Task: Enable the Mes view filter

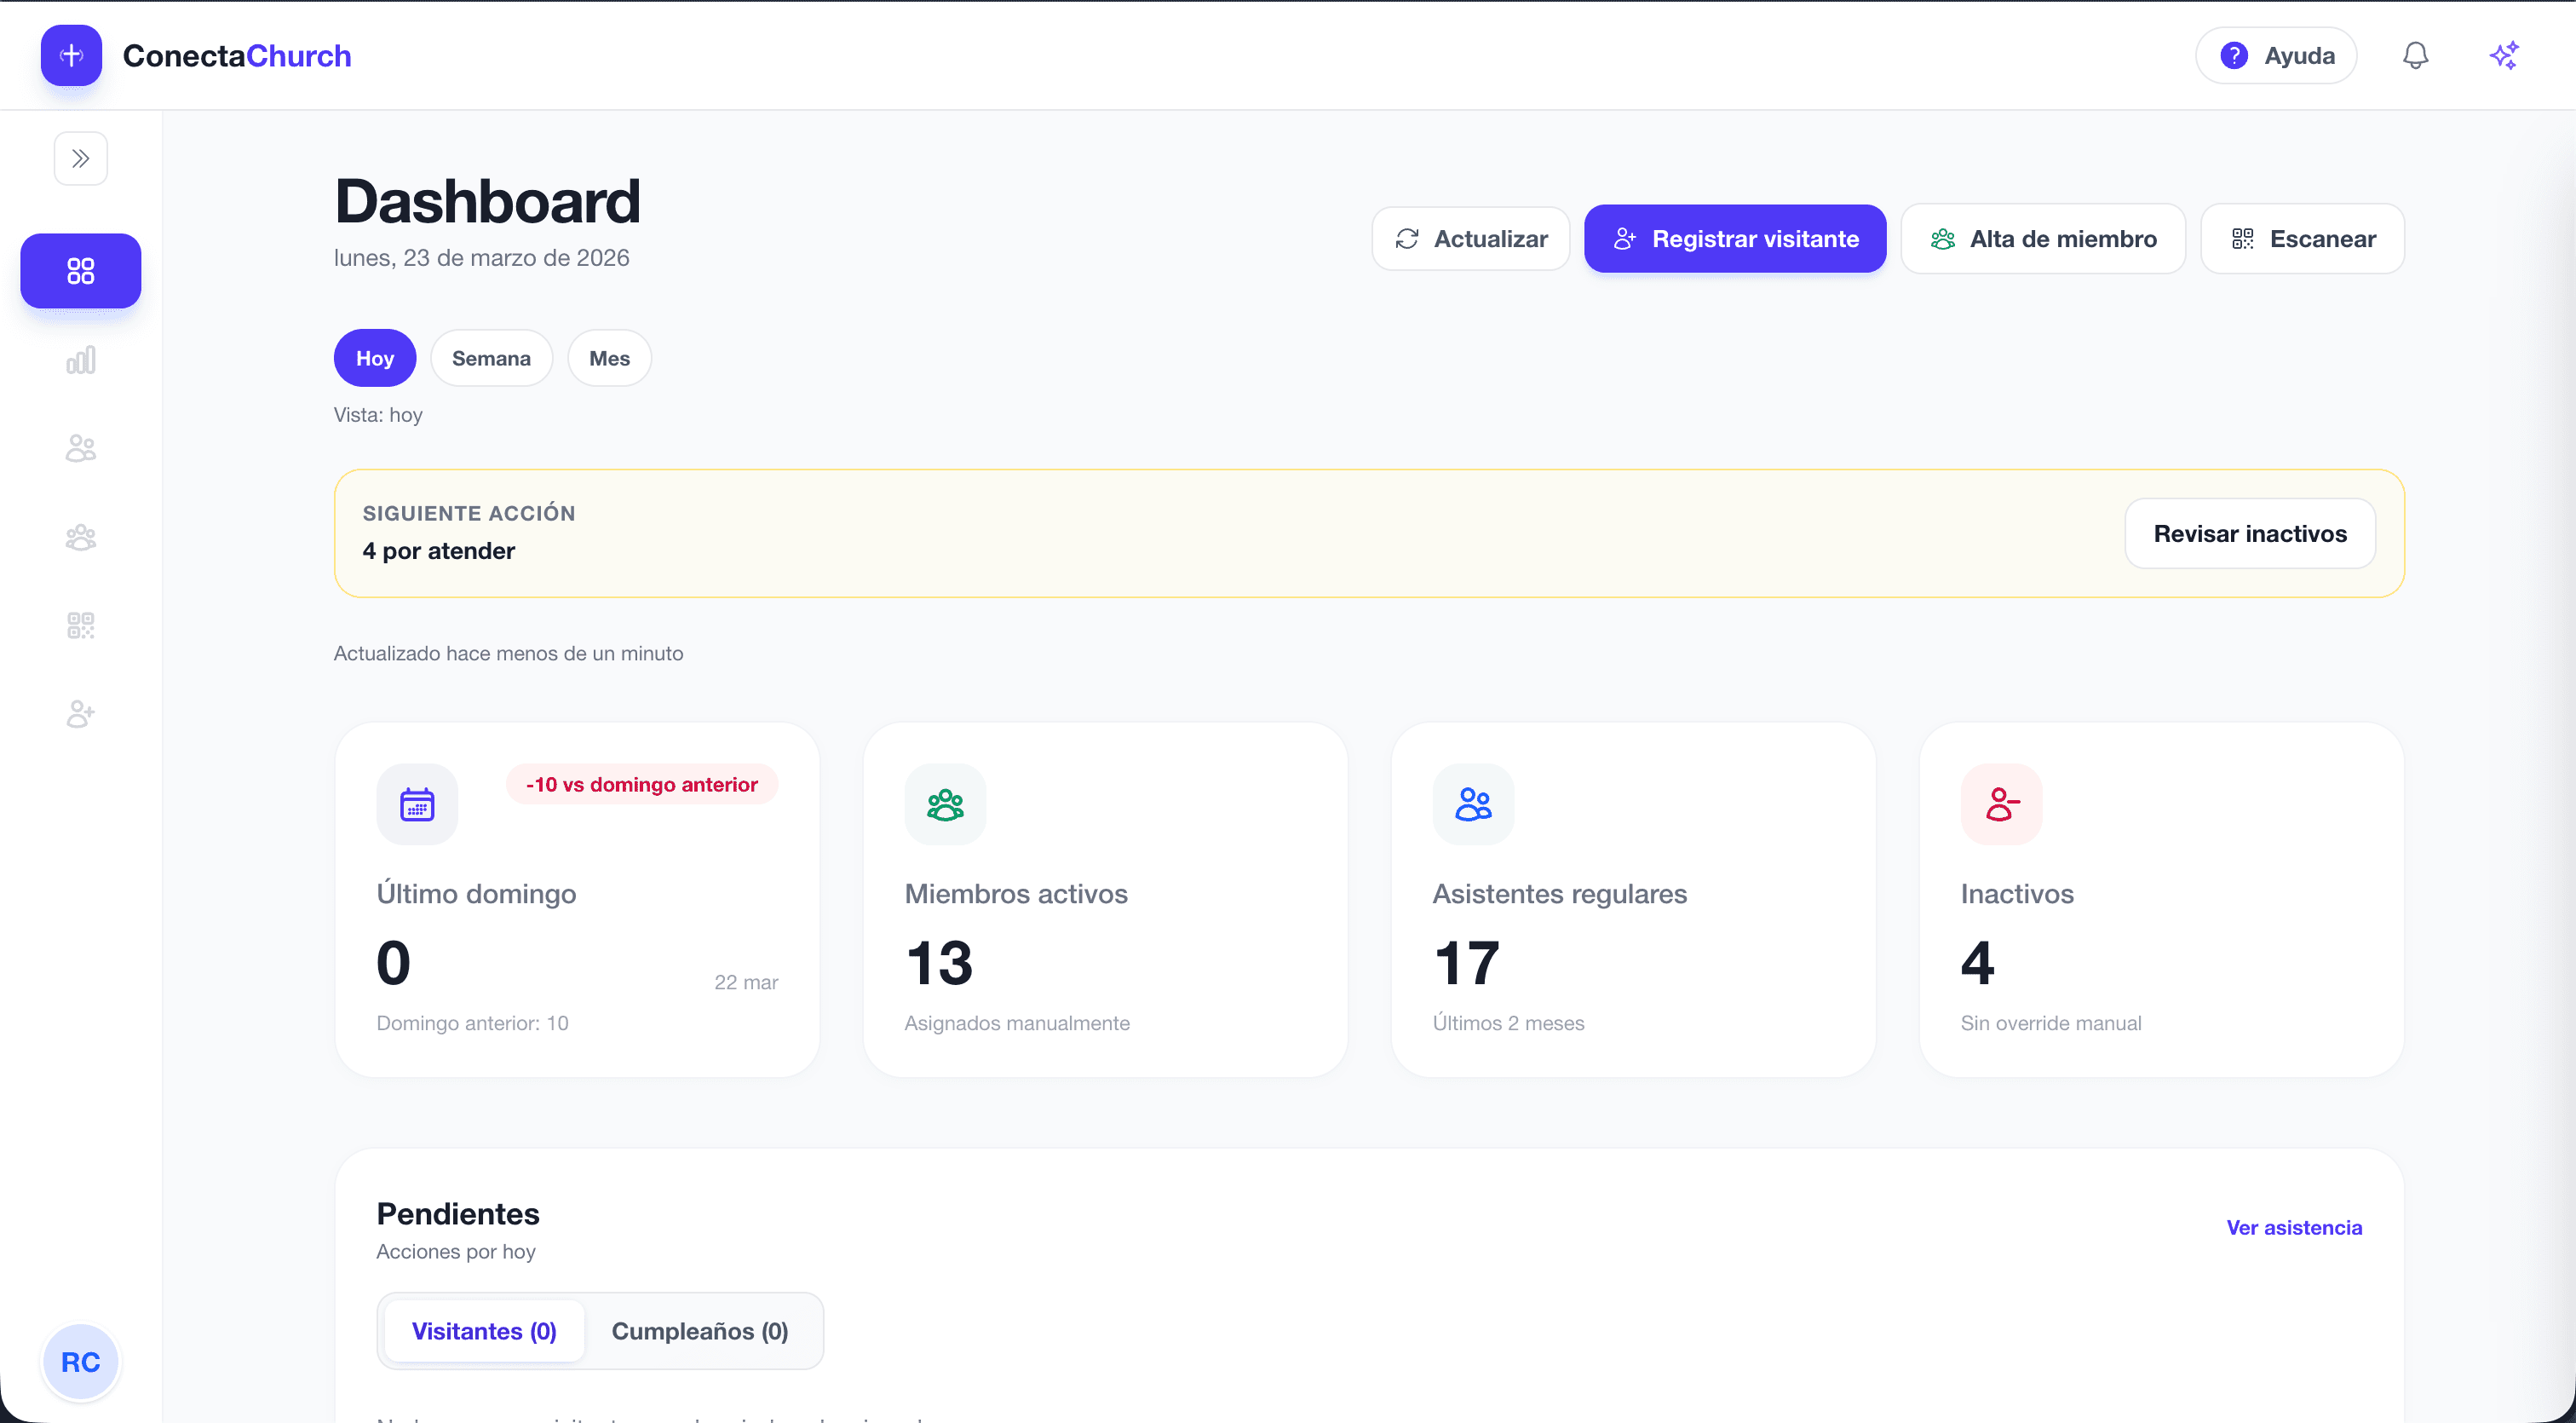Action: click(609, 357)
